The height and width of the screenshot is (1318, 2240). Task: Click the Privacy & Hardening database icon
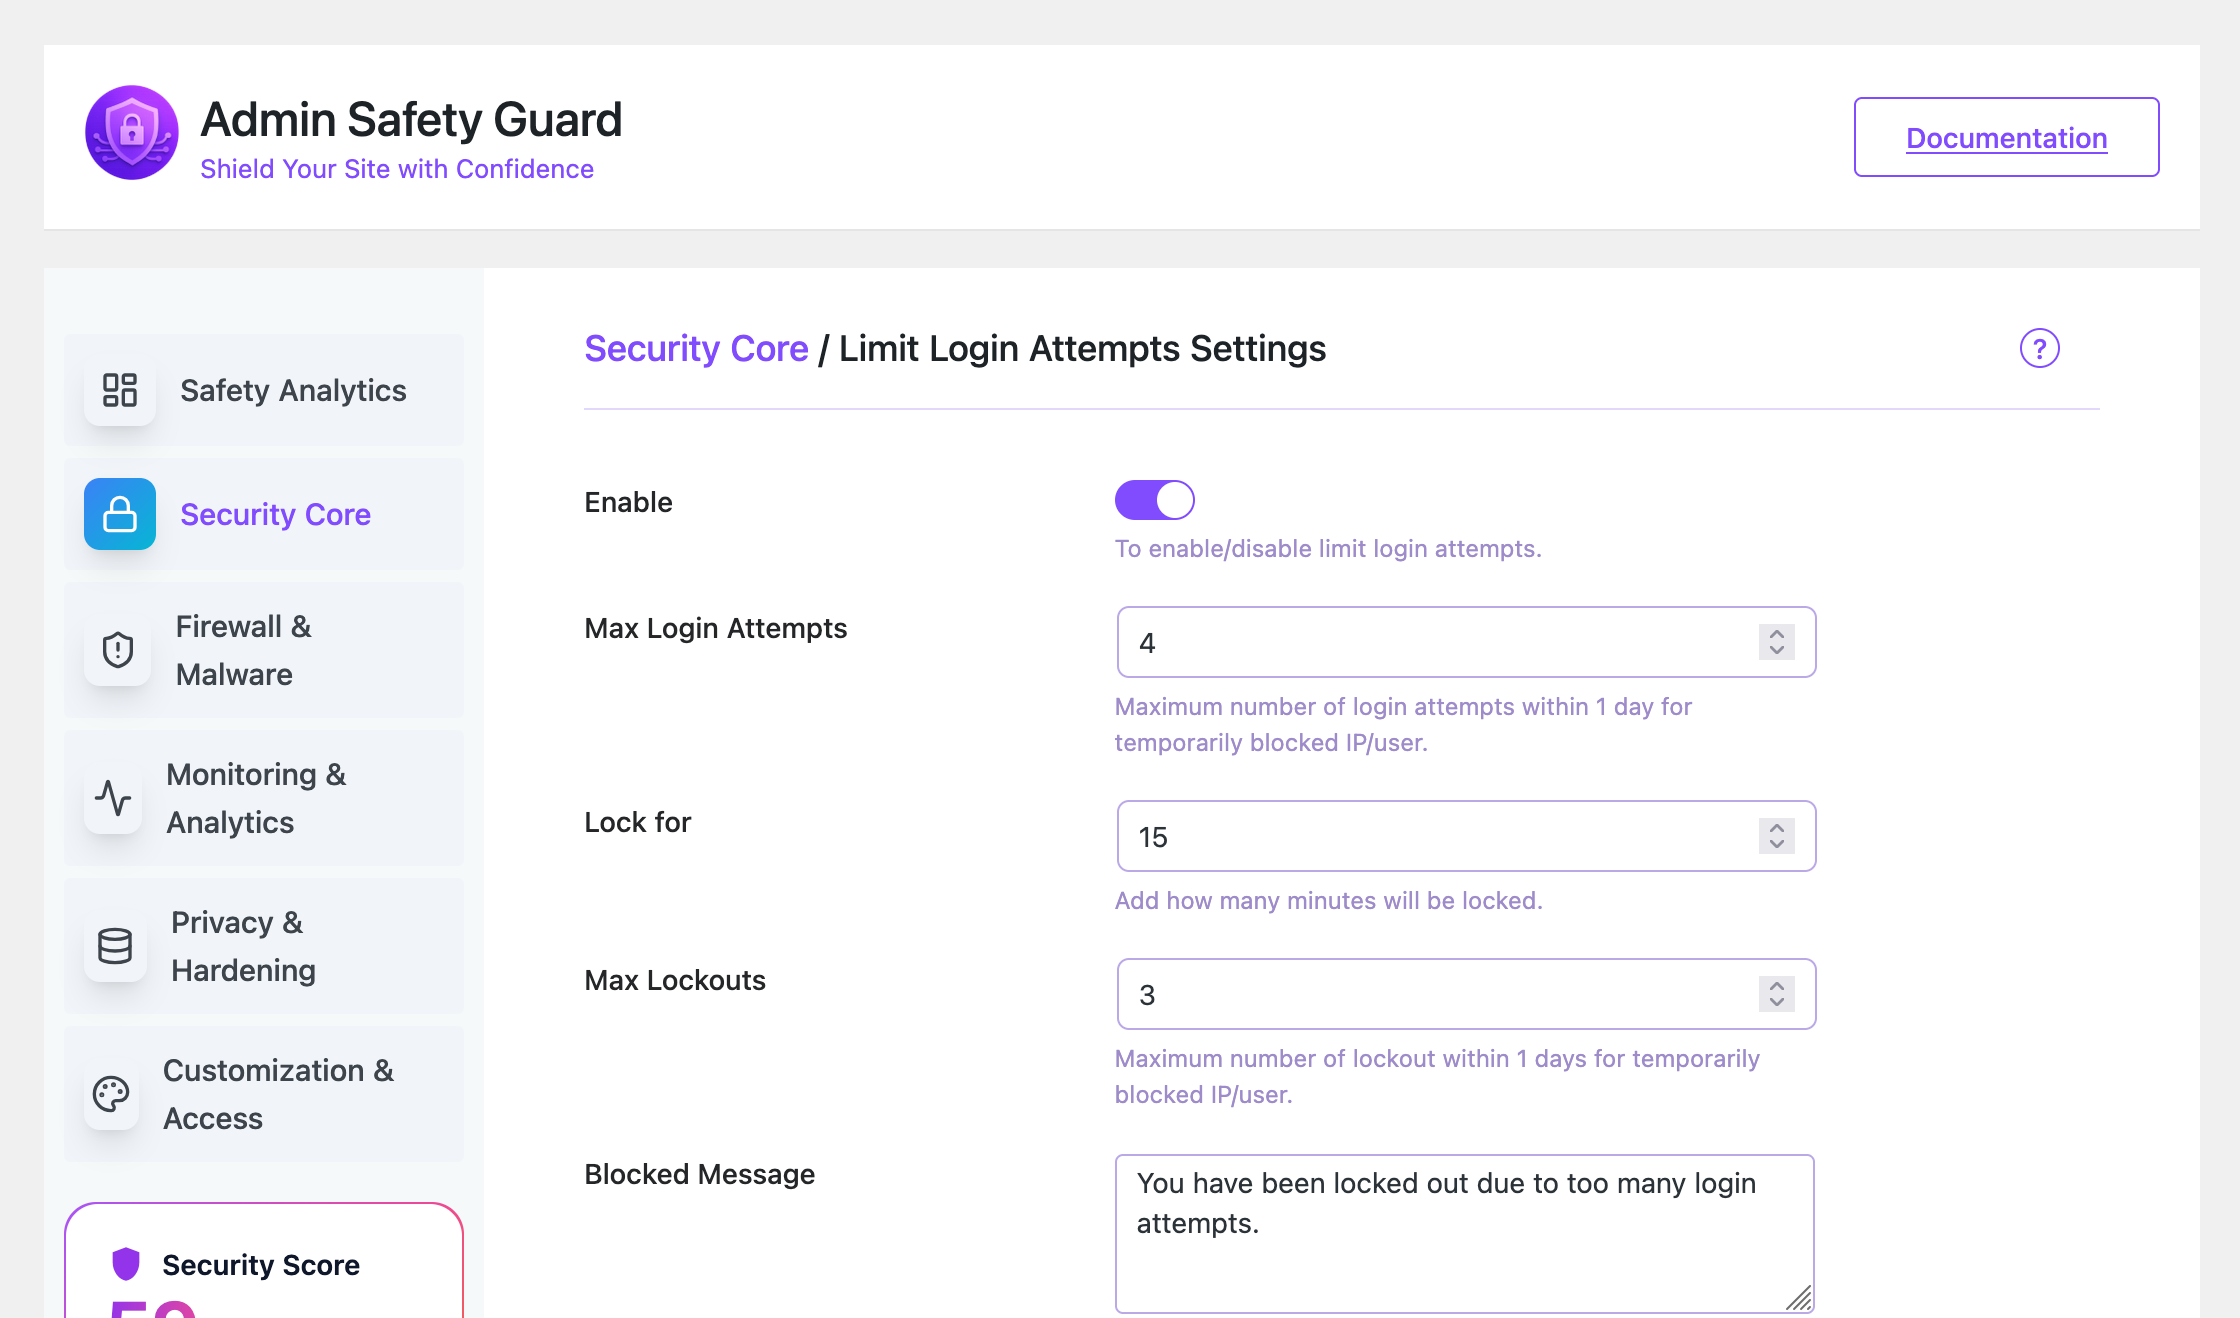point(115,946)
